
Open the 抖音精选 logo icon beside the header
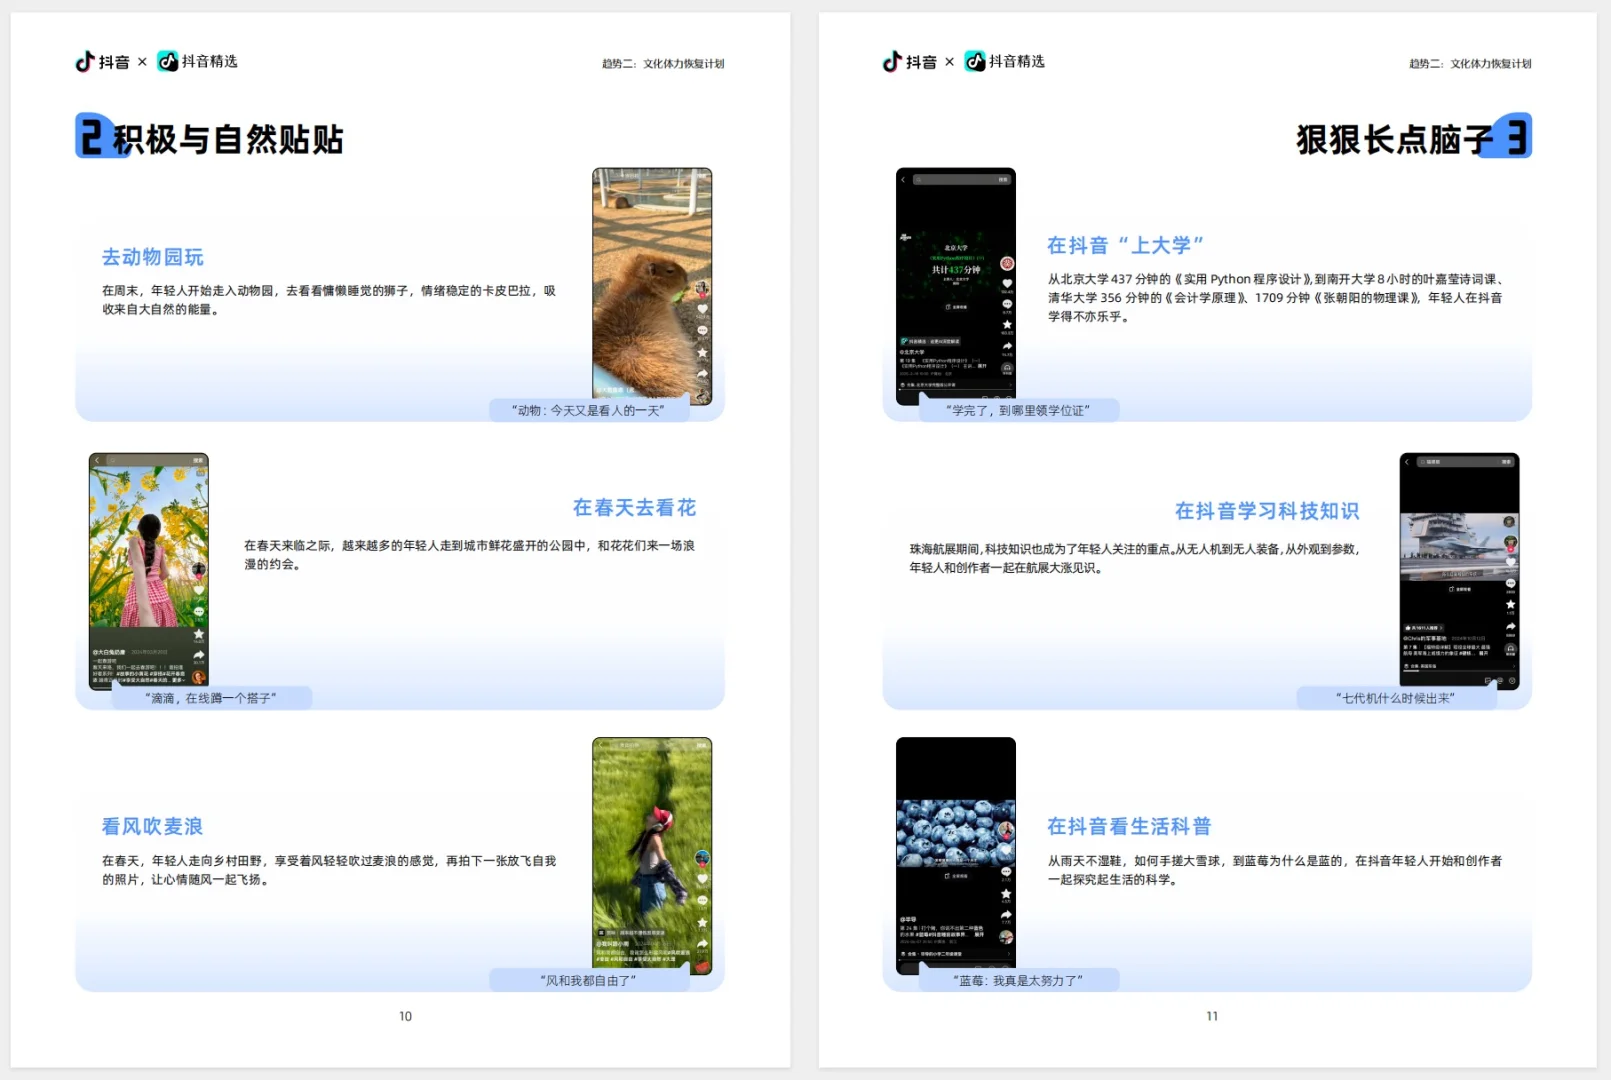tap(170, 61)
